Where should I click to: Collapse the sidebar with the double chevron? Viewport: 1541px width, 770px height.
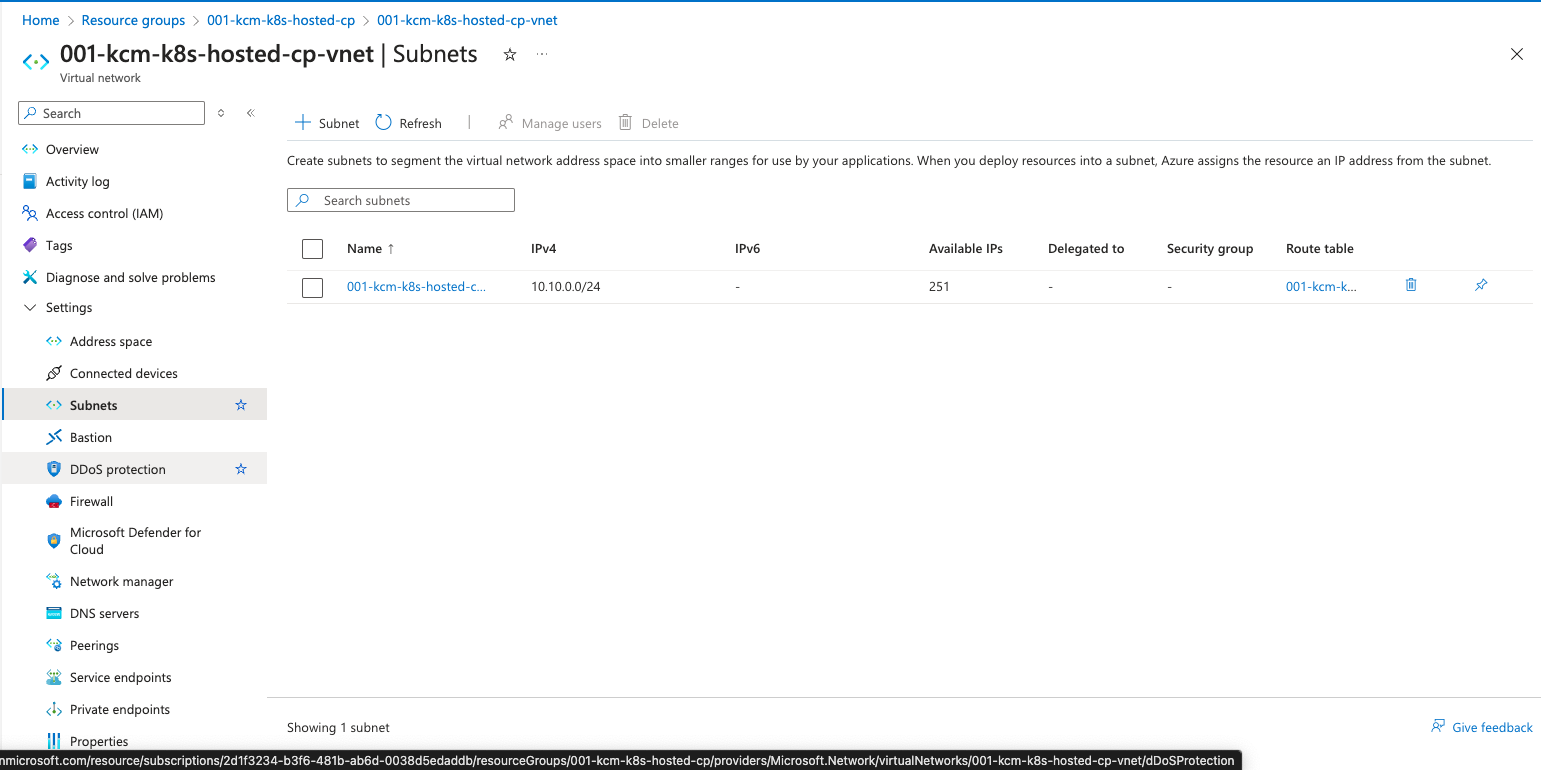click(251, 113)
